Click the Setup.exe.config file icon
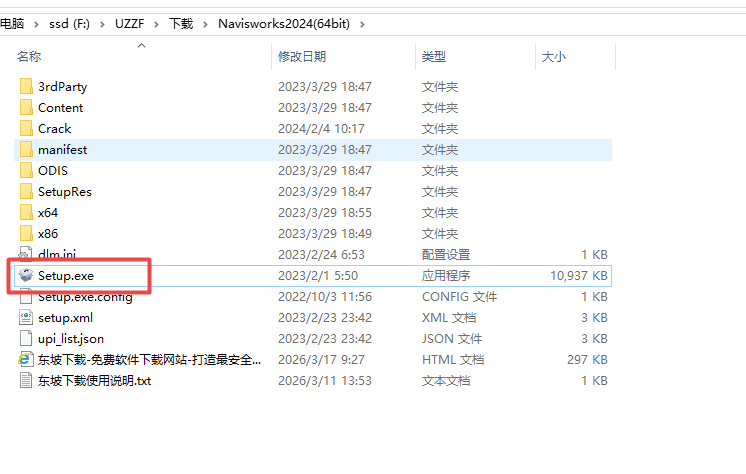This screenshot has height=474, width=746. click(26, 297)
